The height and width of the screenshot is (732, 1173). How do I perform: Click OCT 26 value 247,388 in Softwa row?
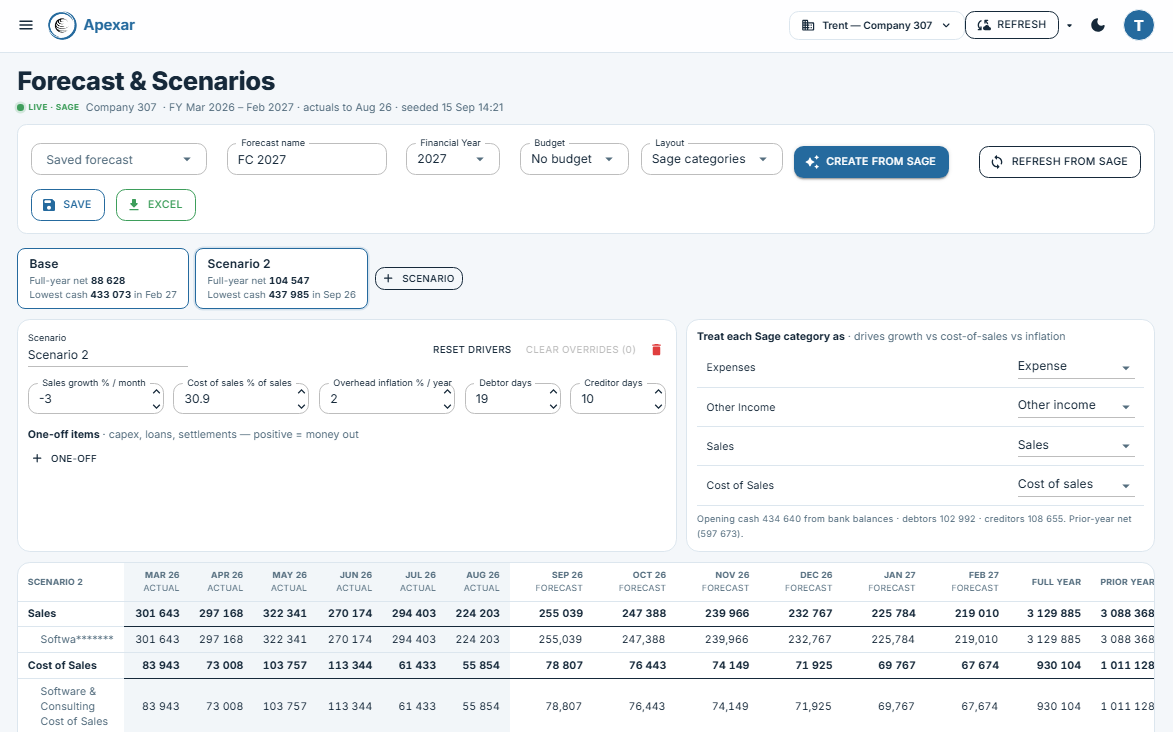(643, 640)
